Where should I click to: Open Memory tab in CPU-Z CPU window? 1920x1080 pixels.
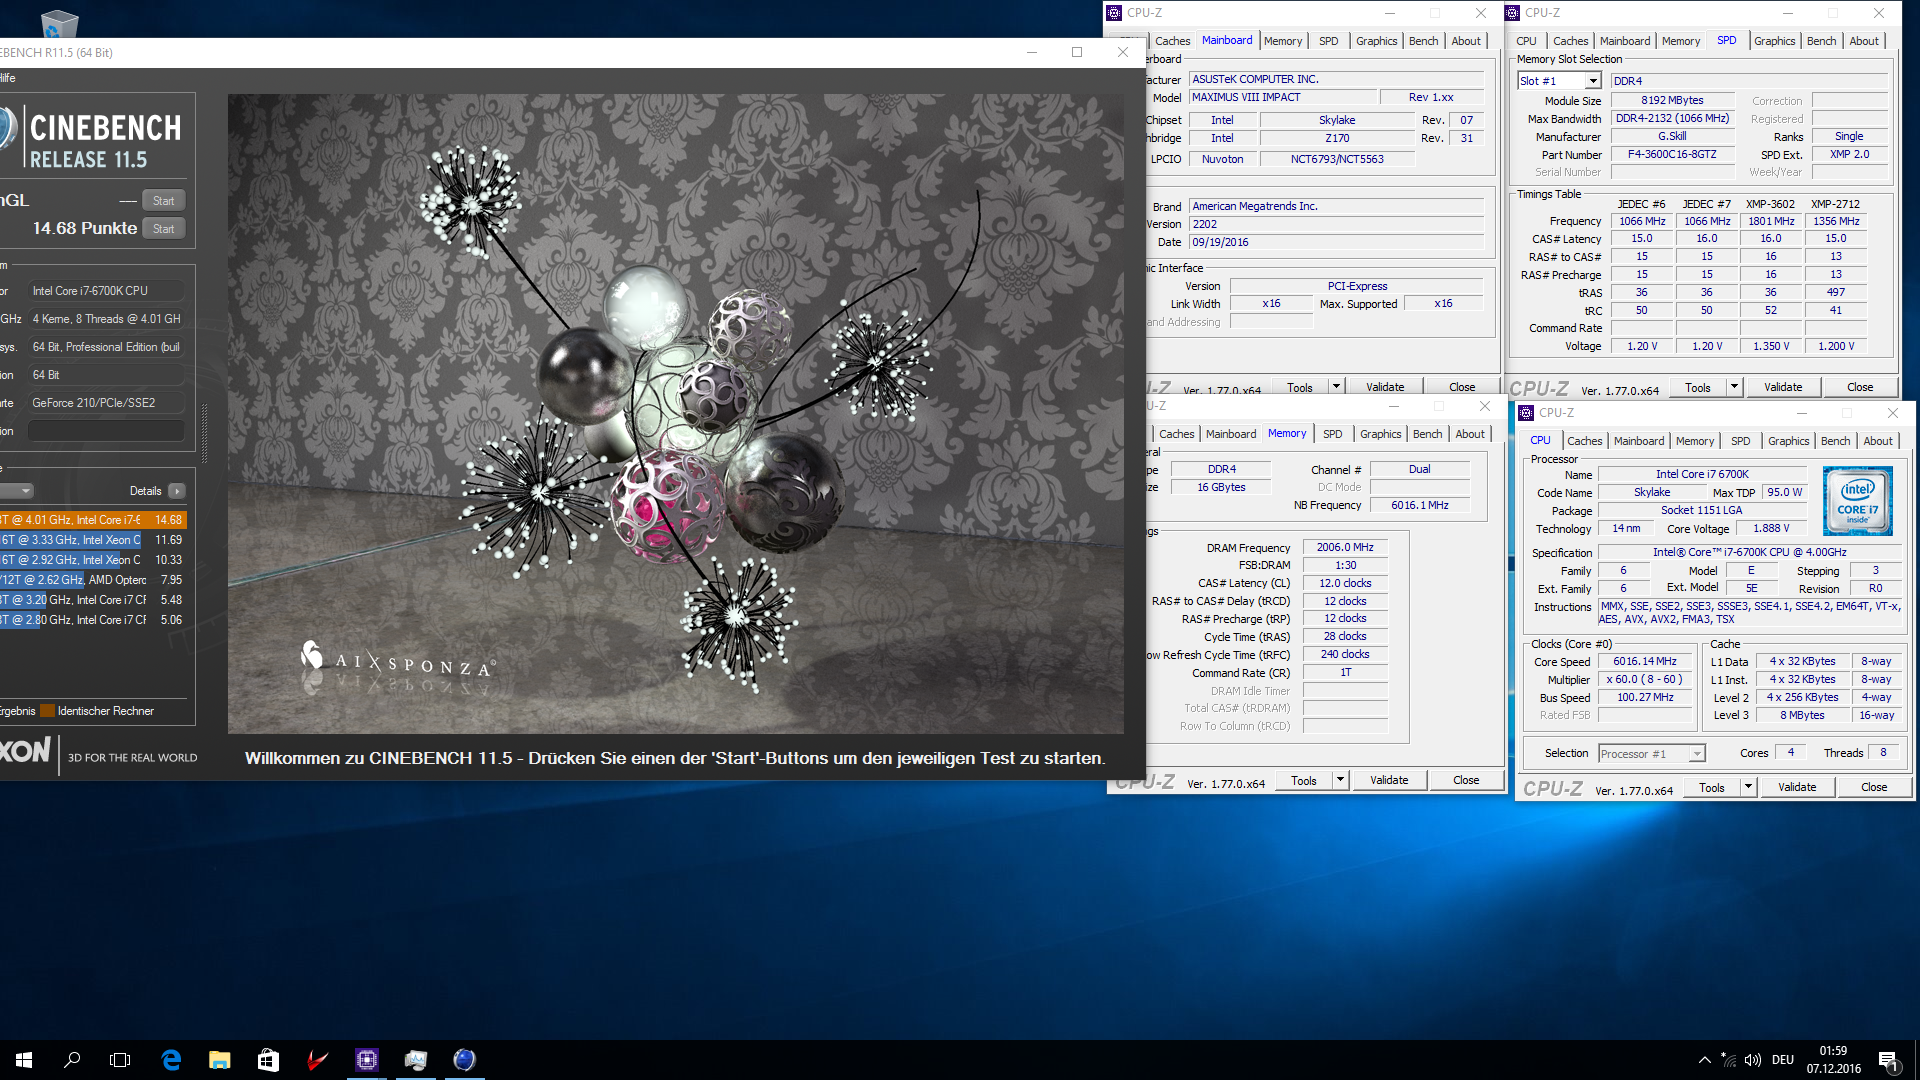pos(1695,441)
